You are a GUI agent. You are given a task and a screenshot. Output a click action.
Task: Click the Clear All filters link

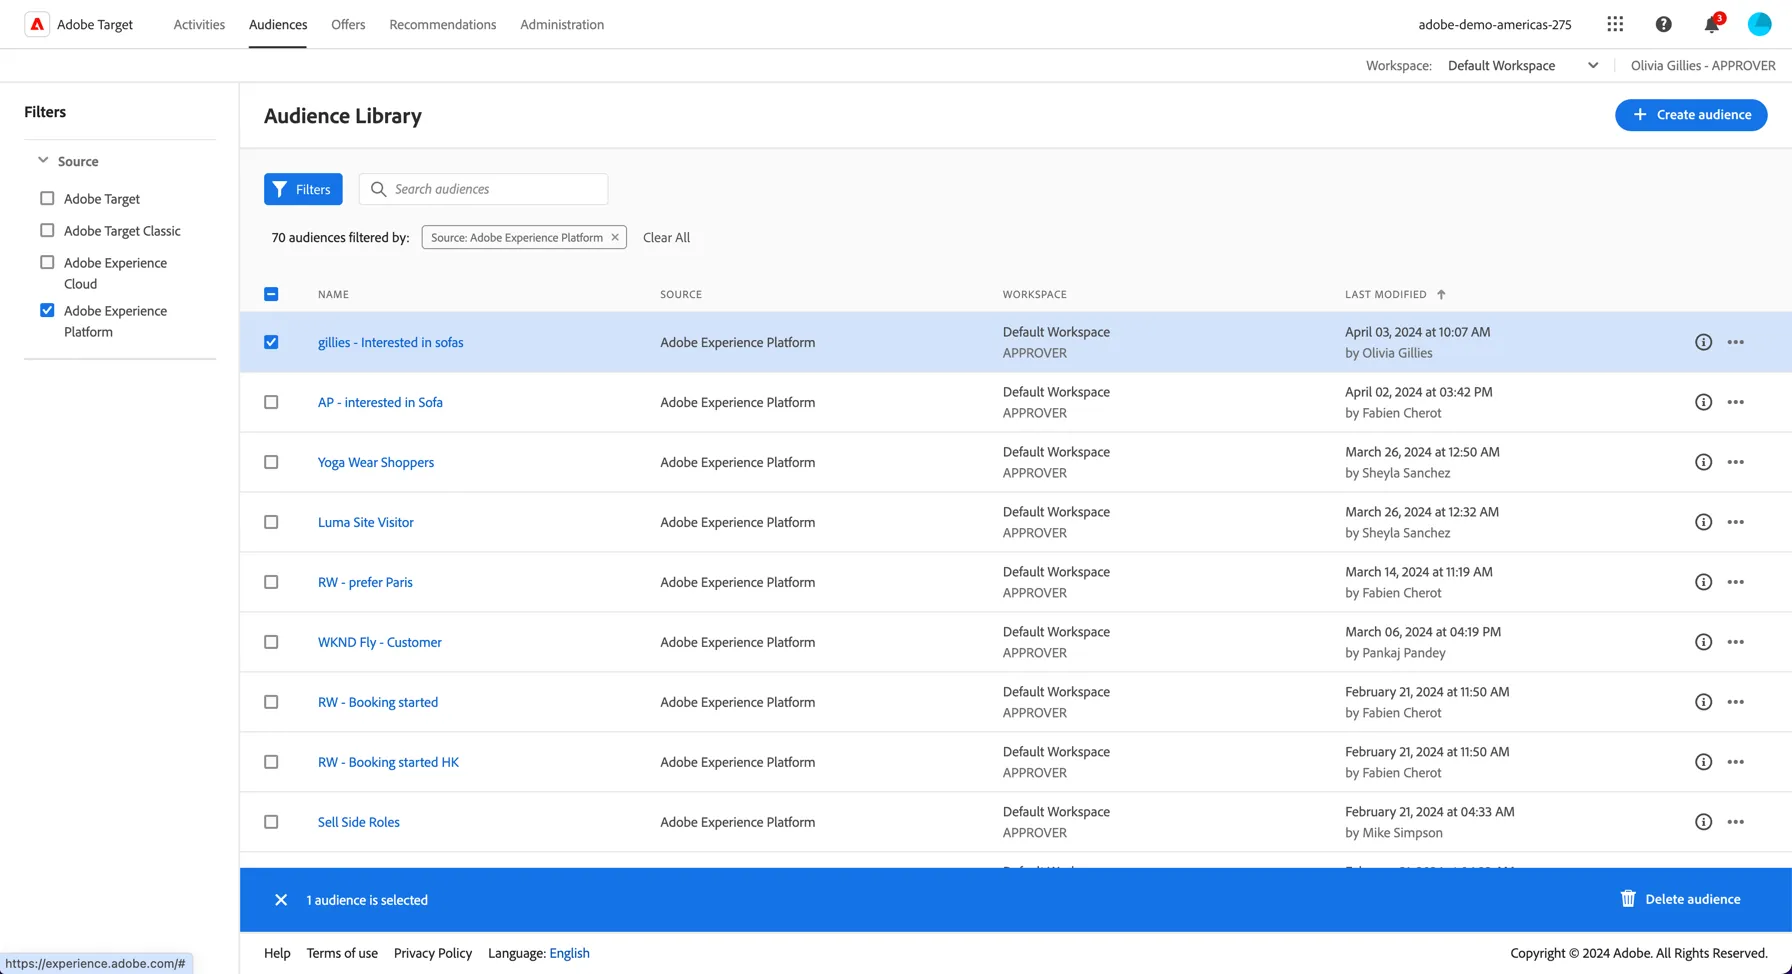click(x=666, y=237)
